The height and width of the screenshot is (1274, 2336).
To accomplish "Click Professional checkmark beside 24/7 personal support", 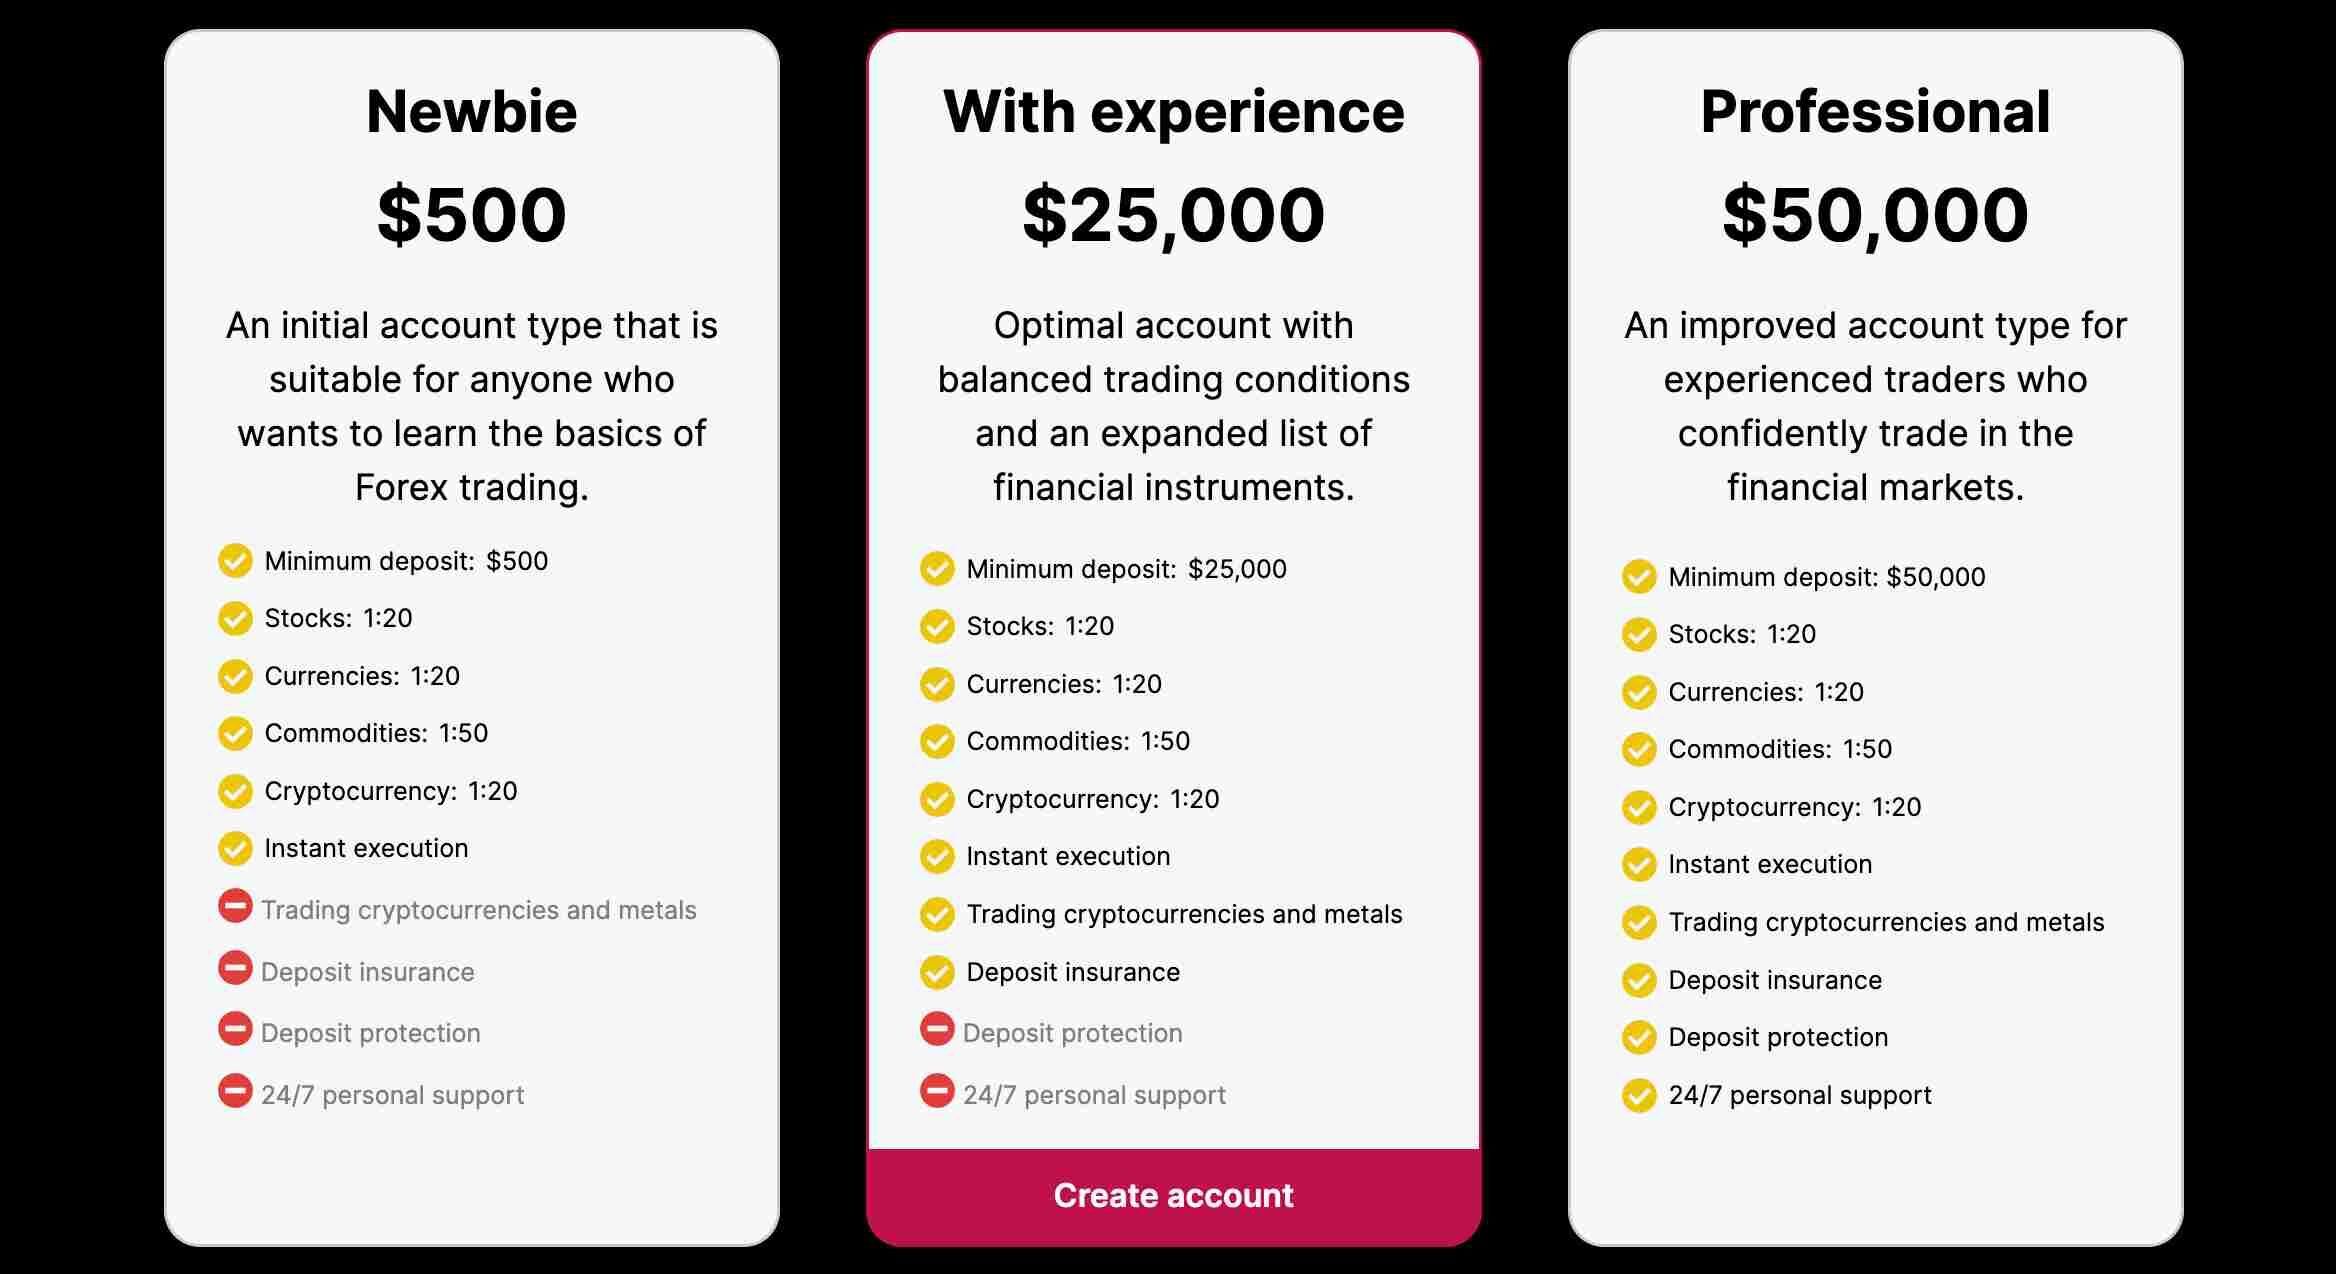I will pyautogui.click(x=1639, y=1096).
